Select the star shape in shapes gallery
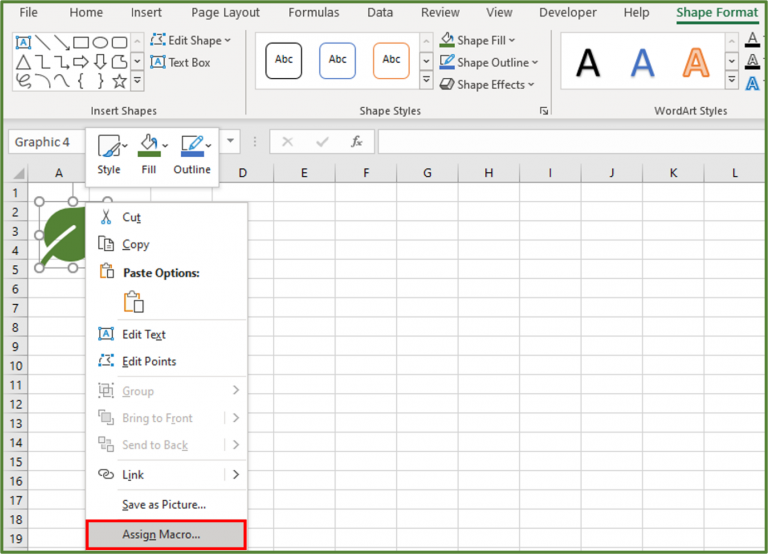 click(120, 80)
